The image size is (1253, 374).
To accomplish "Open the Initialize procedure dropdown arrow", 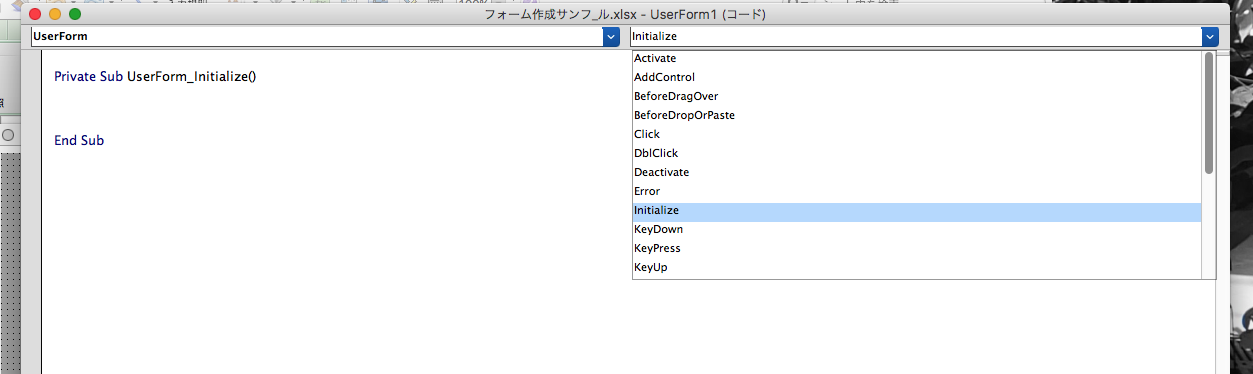I will (1211, 36).
